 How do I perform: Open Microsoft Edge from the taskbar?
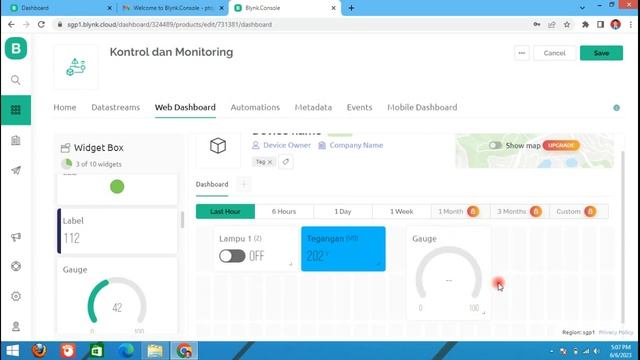click(126, 351)
